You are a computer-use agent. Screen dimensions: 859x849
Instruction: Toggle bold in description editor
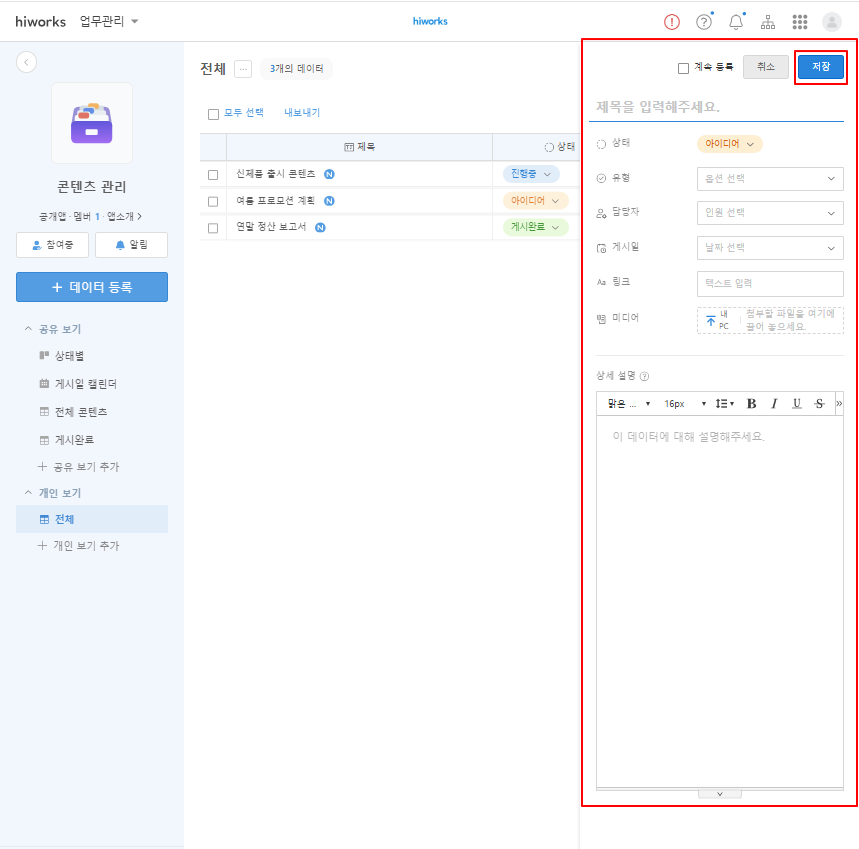coord(752,404)
